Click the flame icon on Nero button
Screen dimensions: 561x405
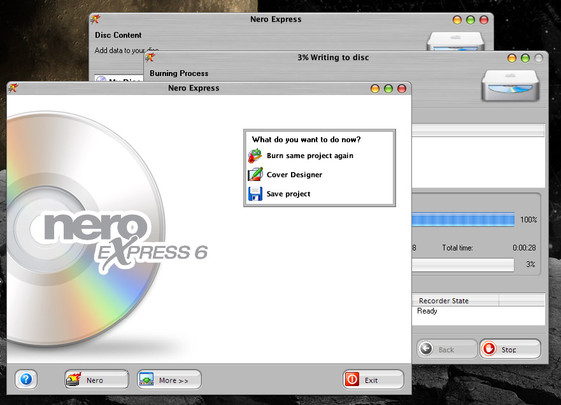[74, 379]
